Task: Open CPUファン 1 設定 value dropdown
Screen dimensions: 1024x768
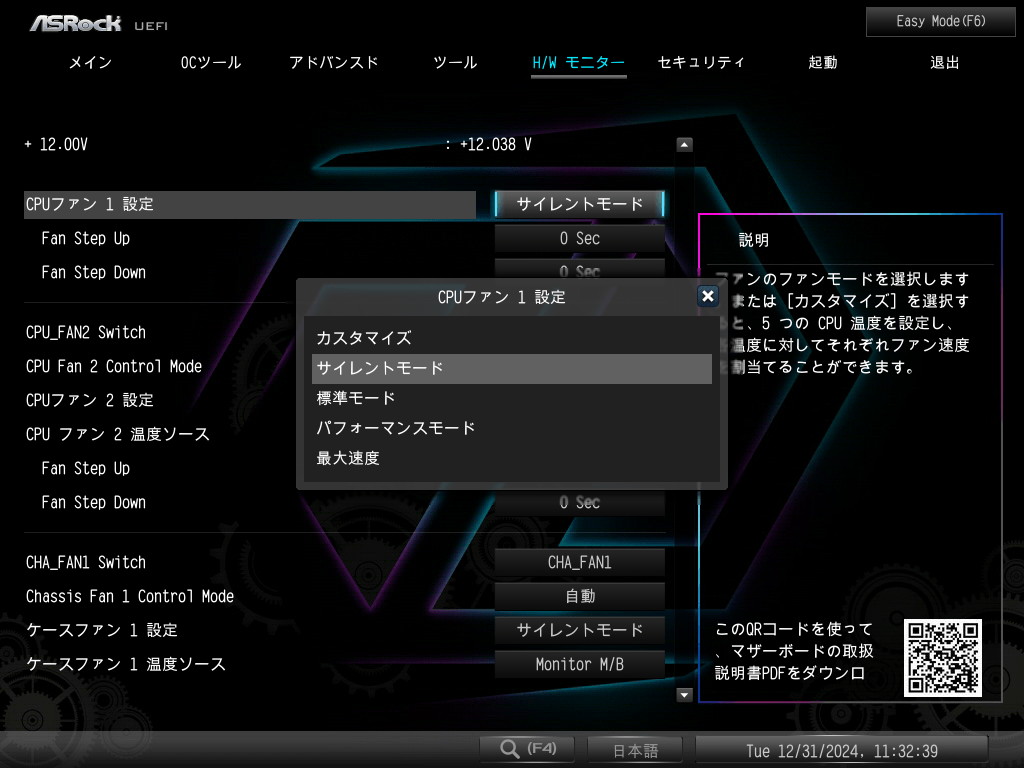Action: [579, 204]
